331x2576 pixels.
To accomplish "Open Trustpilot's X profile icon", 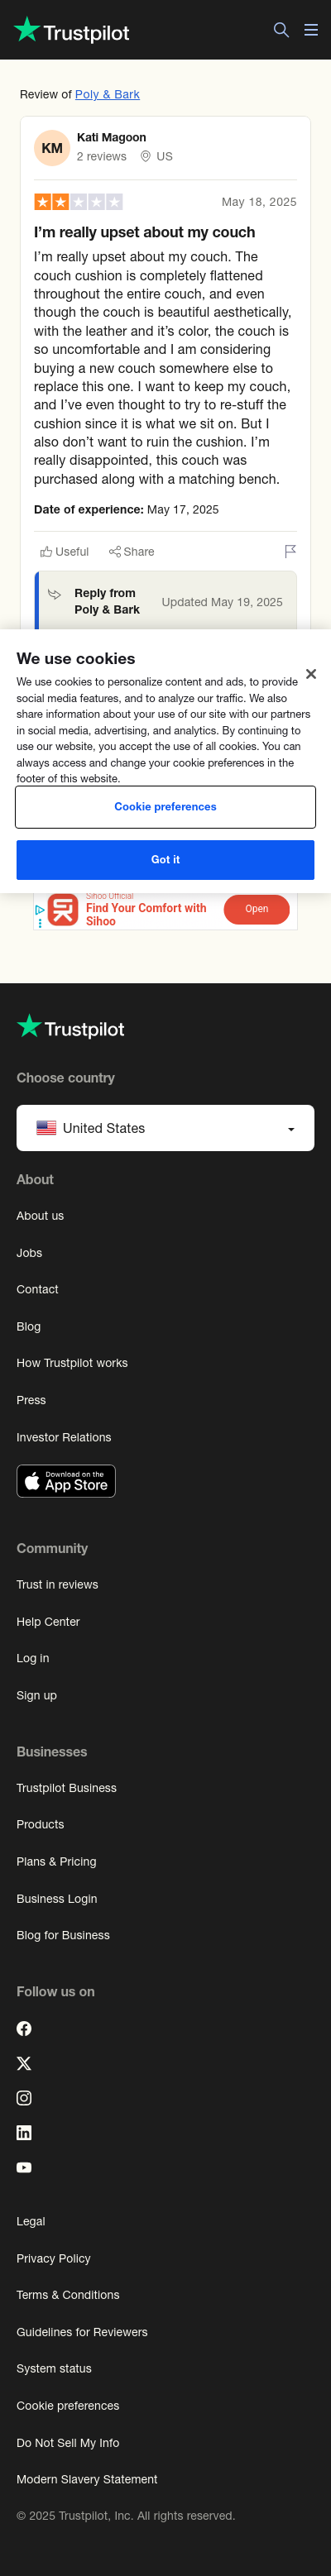I will click(x=24, y=2063).
